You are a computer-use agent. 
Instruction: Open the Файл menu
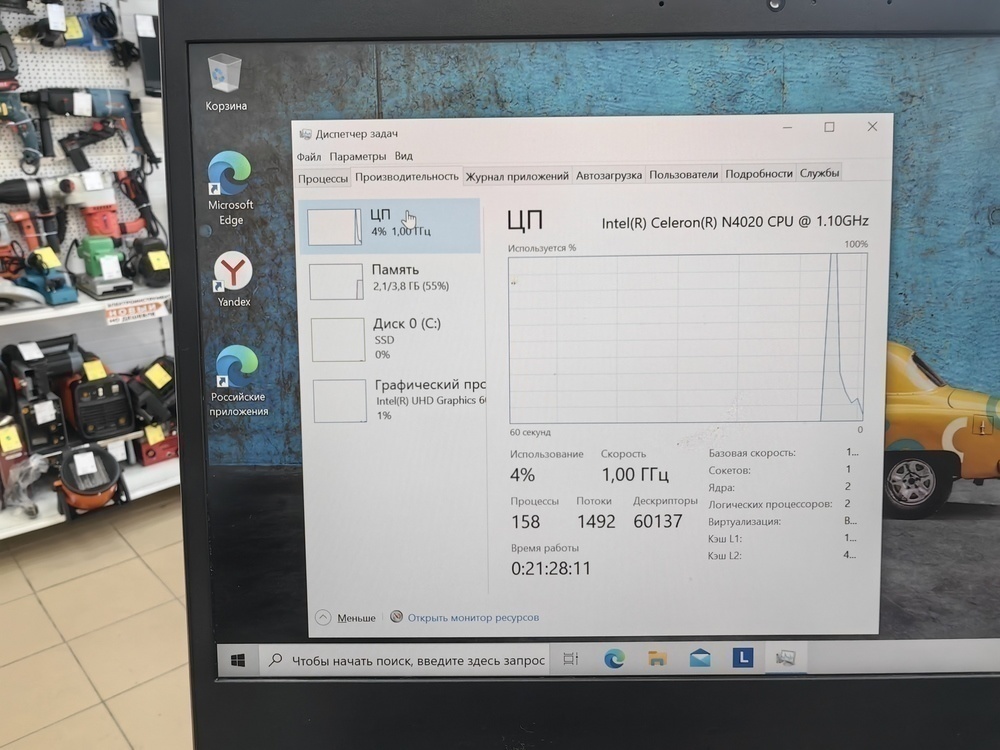(x=309, y=156)
